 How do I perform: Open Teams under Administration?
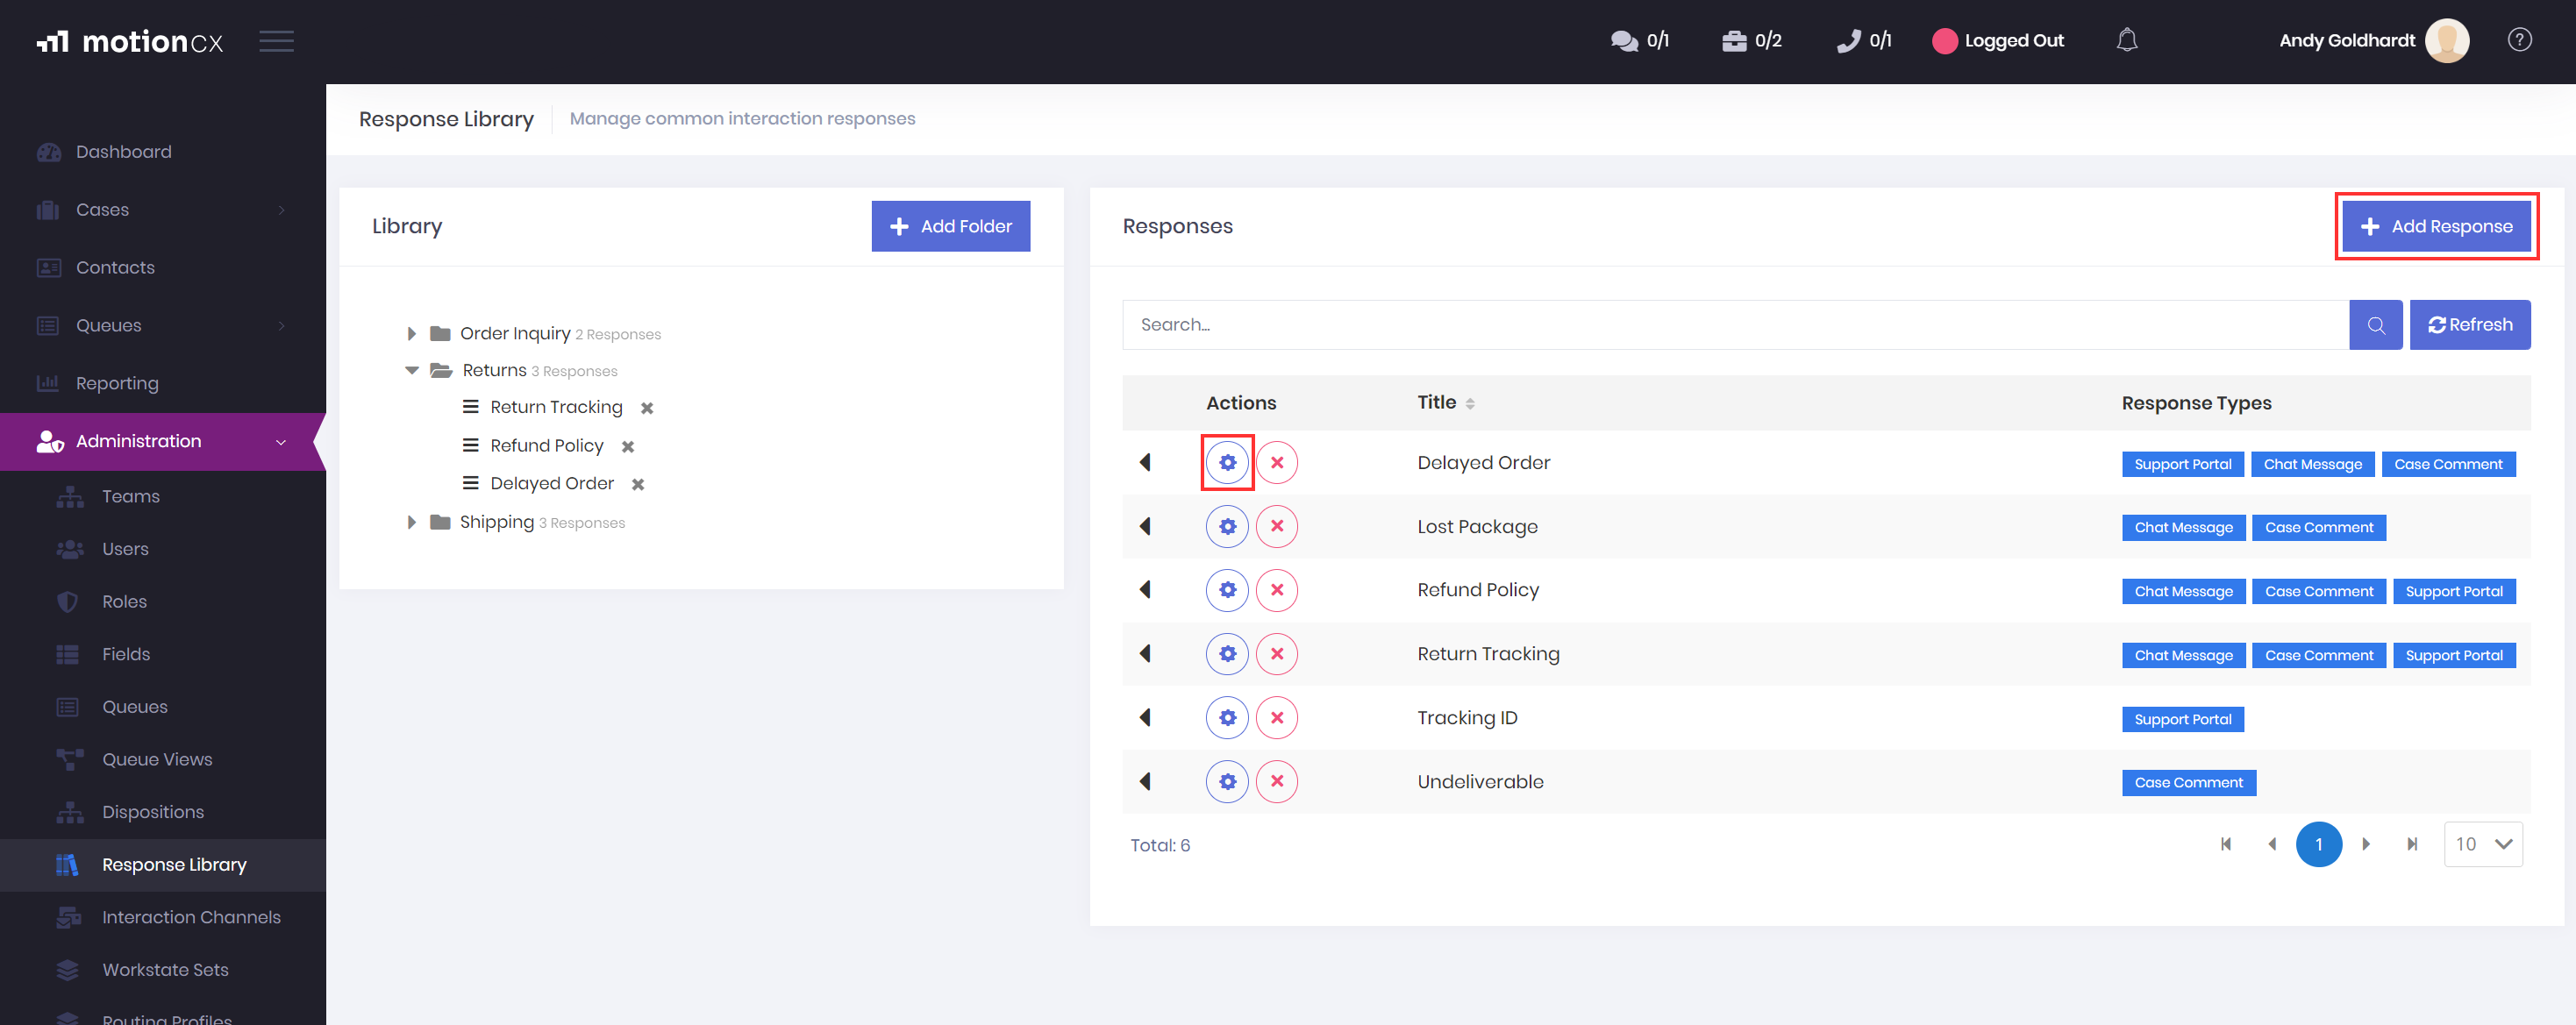tap(131, 497)
